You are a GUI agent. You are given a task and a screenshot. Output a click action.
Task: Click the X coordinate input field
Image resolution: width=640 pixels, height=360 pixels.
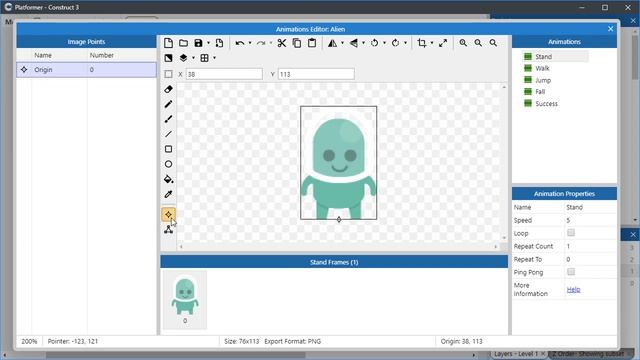point(224,74)
